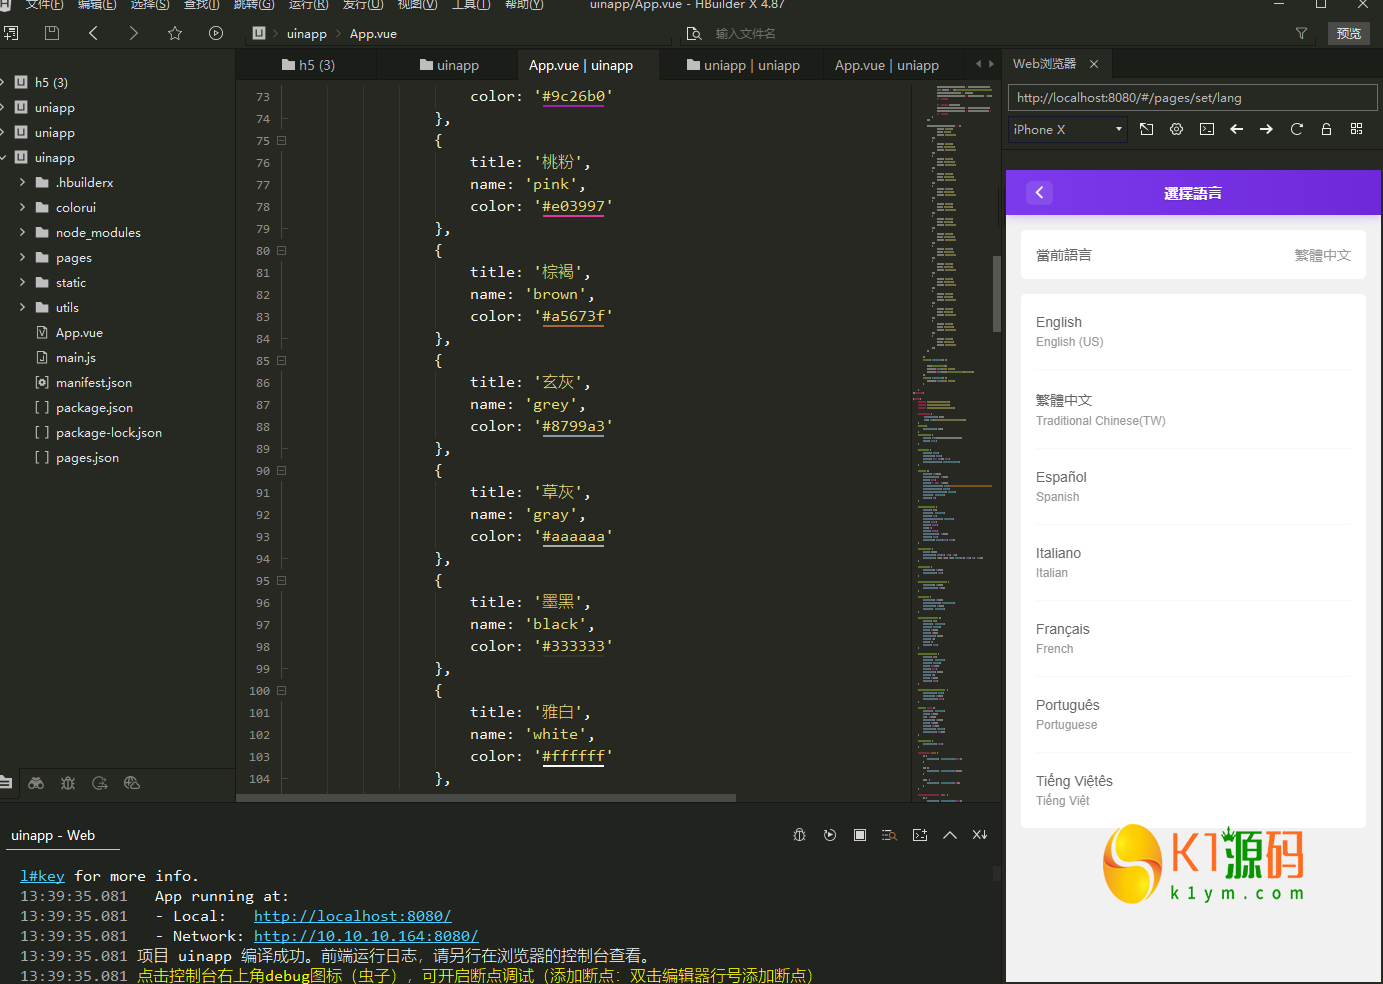Open the 运行(R) menu

[x=308, y=5]
